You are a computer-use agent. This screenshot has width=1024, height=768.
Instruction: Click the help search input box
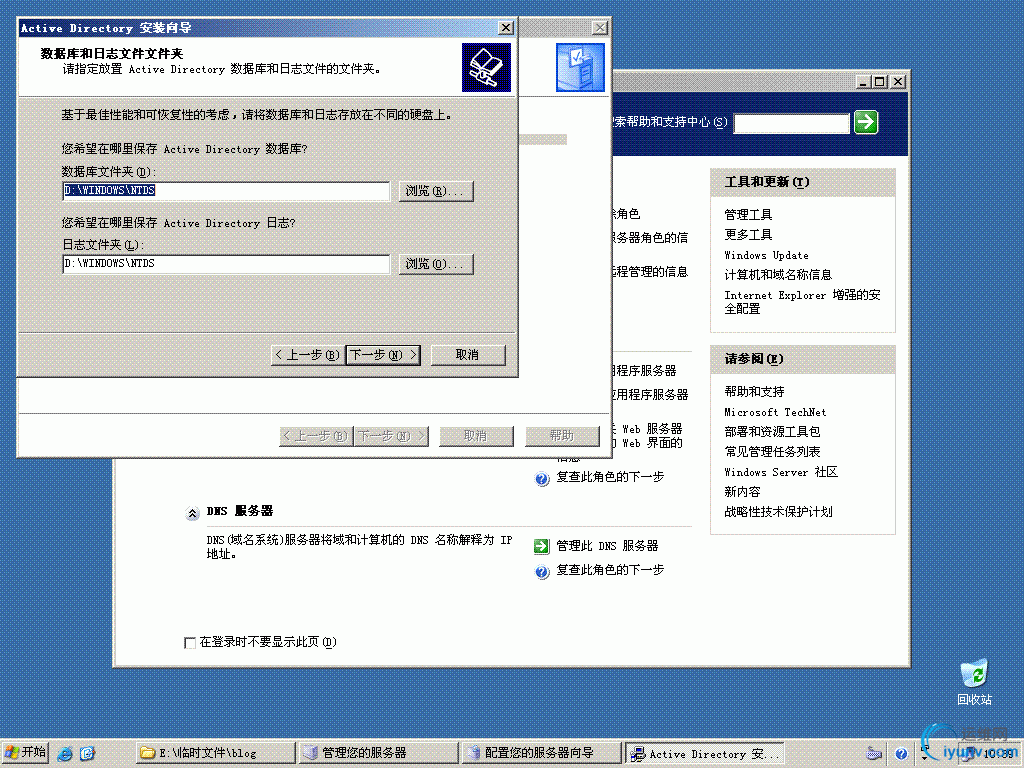791,123
